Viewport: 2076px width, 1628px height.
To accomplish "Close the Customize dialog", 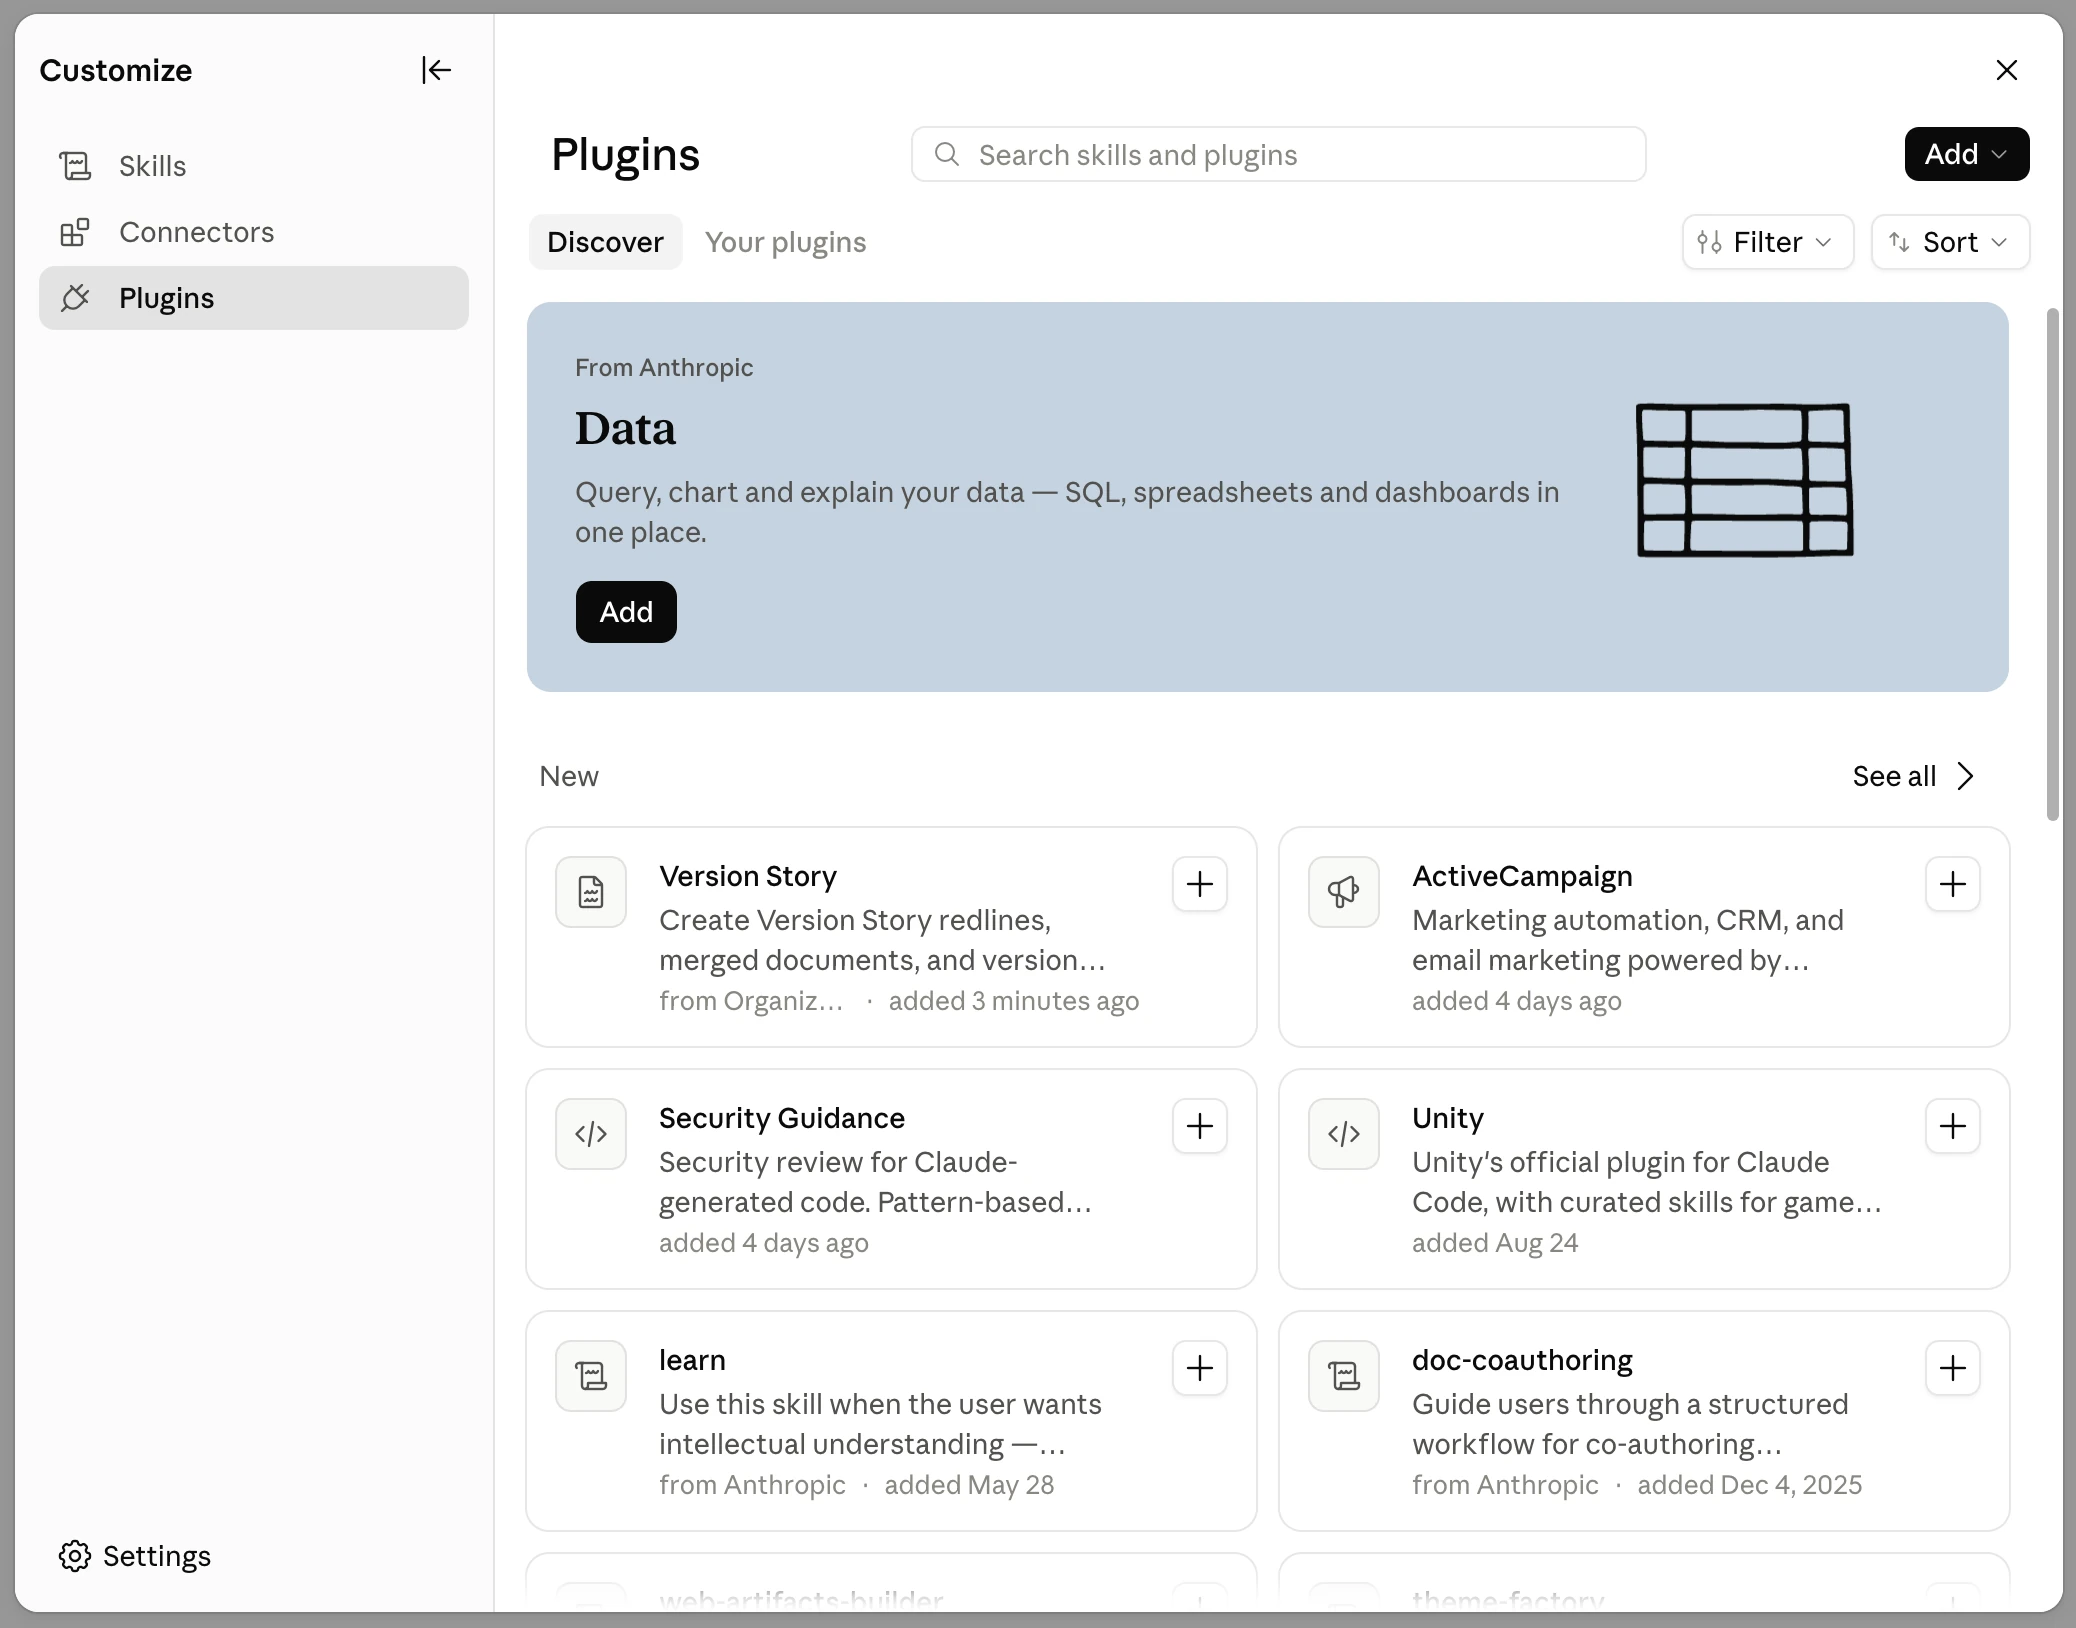I will click(x=2006, y=70).
